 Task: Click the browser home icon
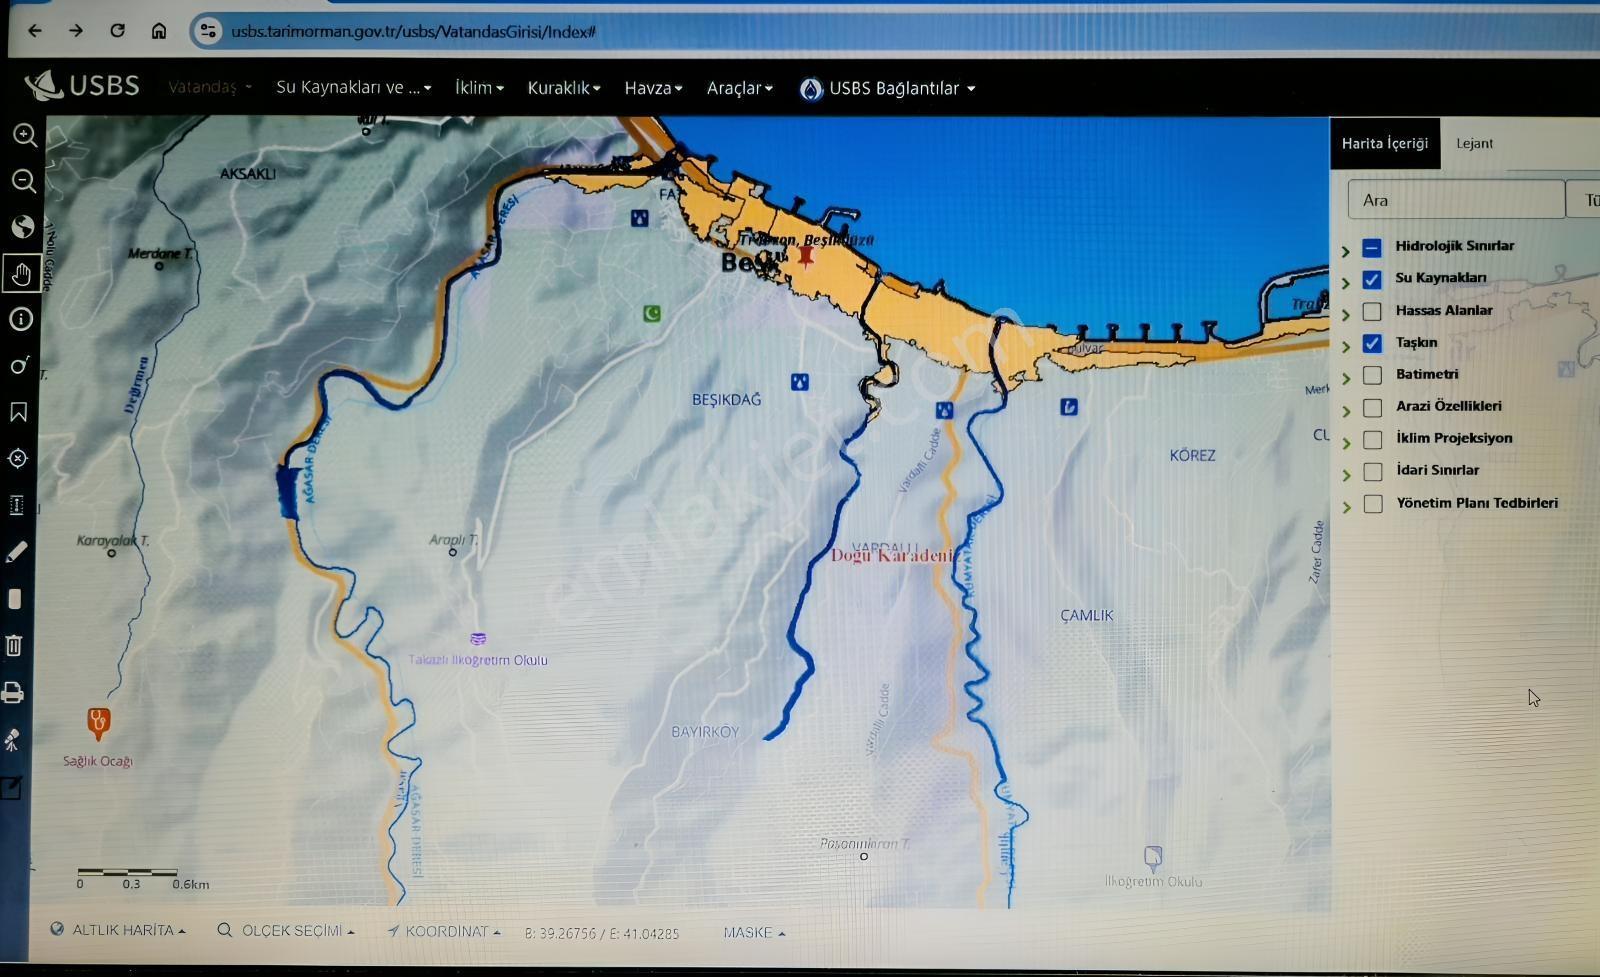point(159,31)
